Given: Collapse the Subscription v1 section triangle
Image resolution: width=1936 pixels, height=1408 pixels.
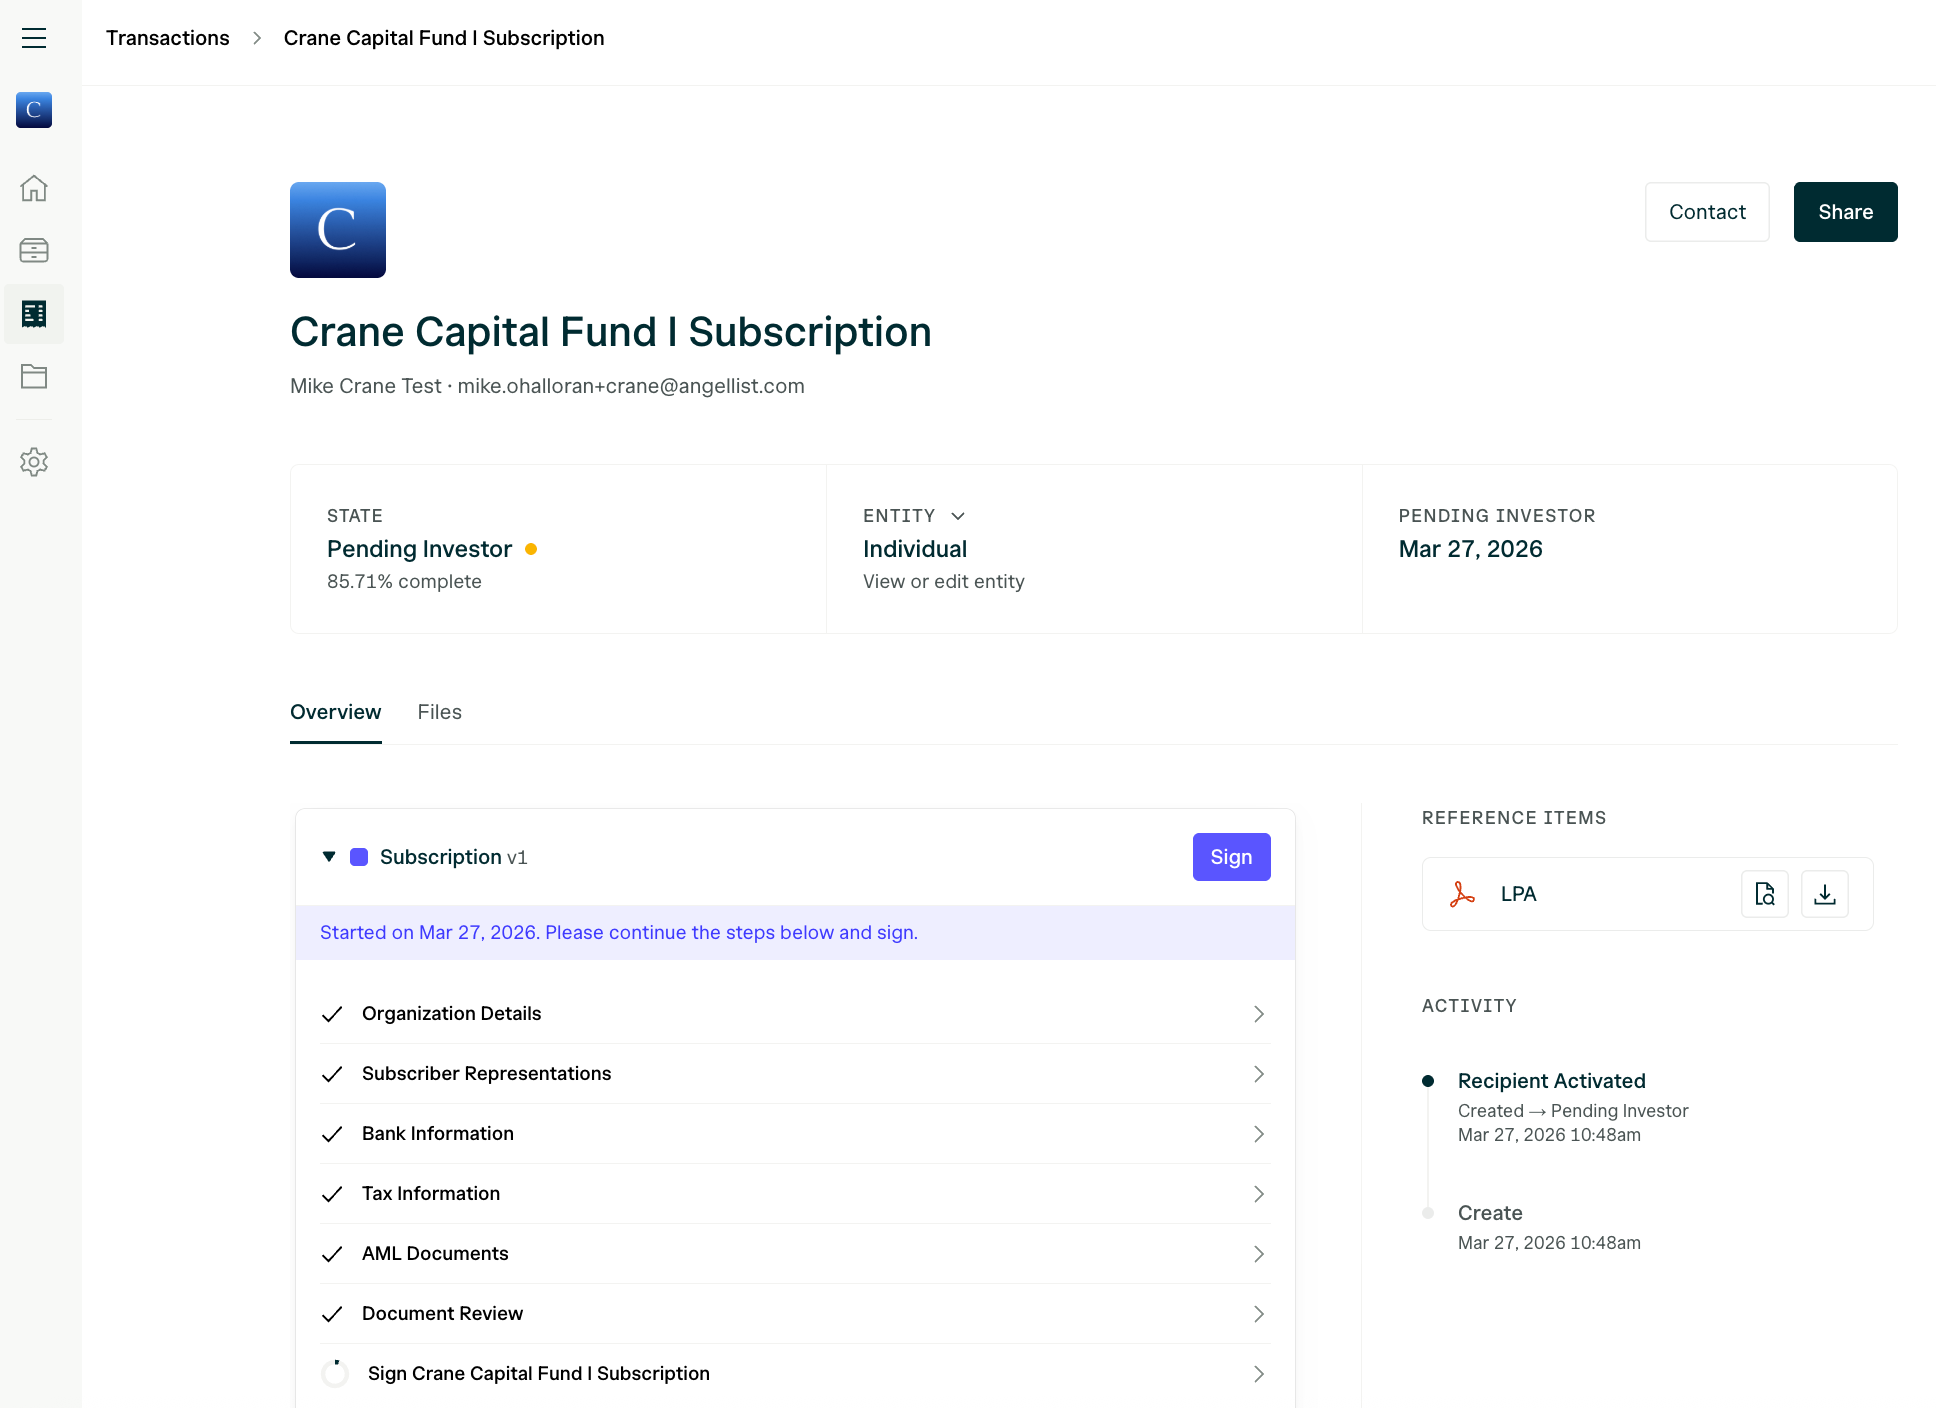Looking at the screenshot, I should 329,856.
